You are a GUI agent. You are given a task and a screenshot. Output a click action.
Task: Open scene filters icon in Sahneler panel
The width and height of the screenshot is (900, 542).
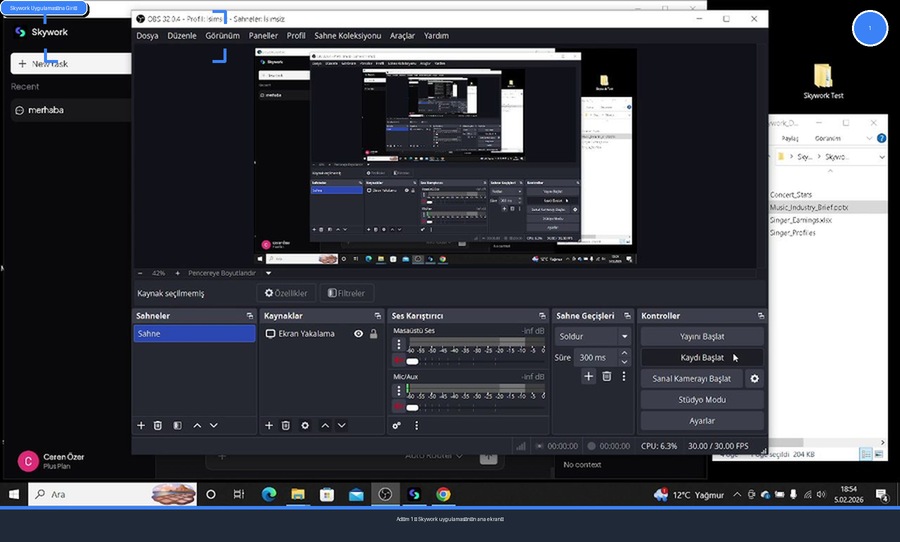click(177, 426)
